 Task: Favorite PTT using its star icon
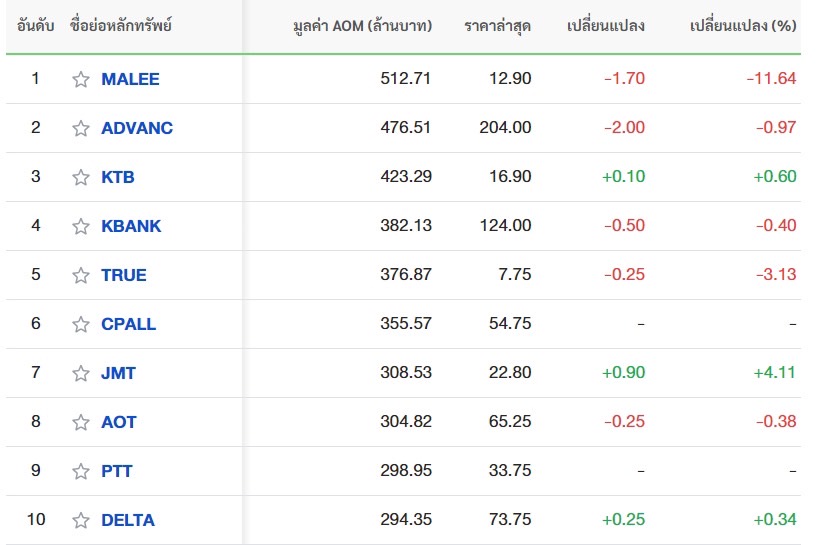(x=80, y=471)
